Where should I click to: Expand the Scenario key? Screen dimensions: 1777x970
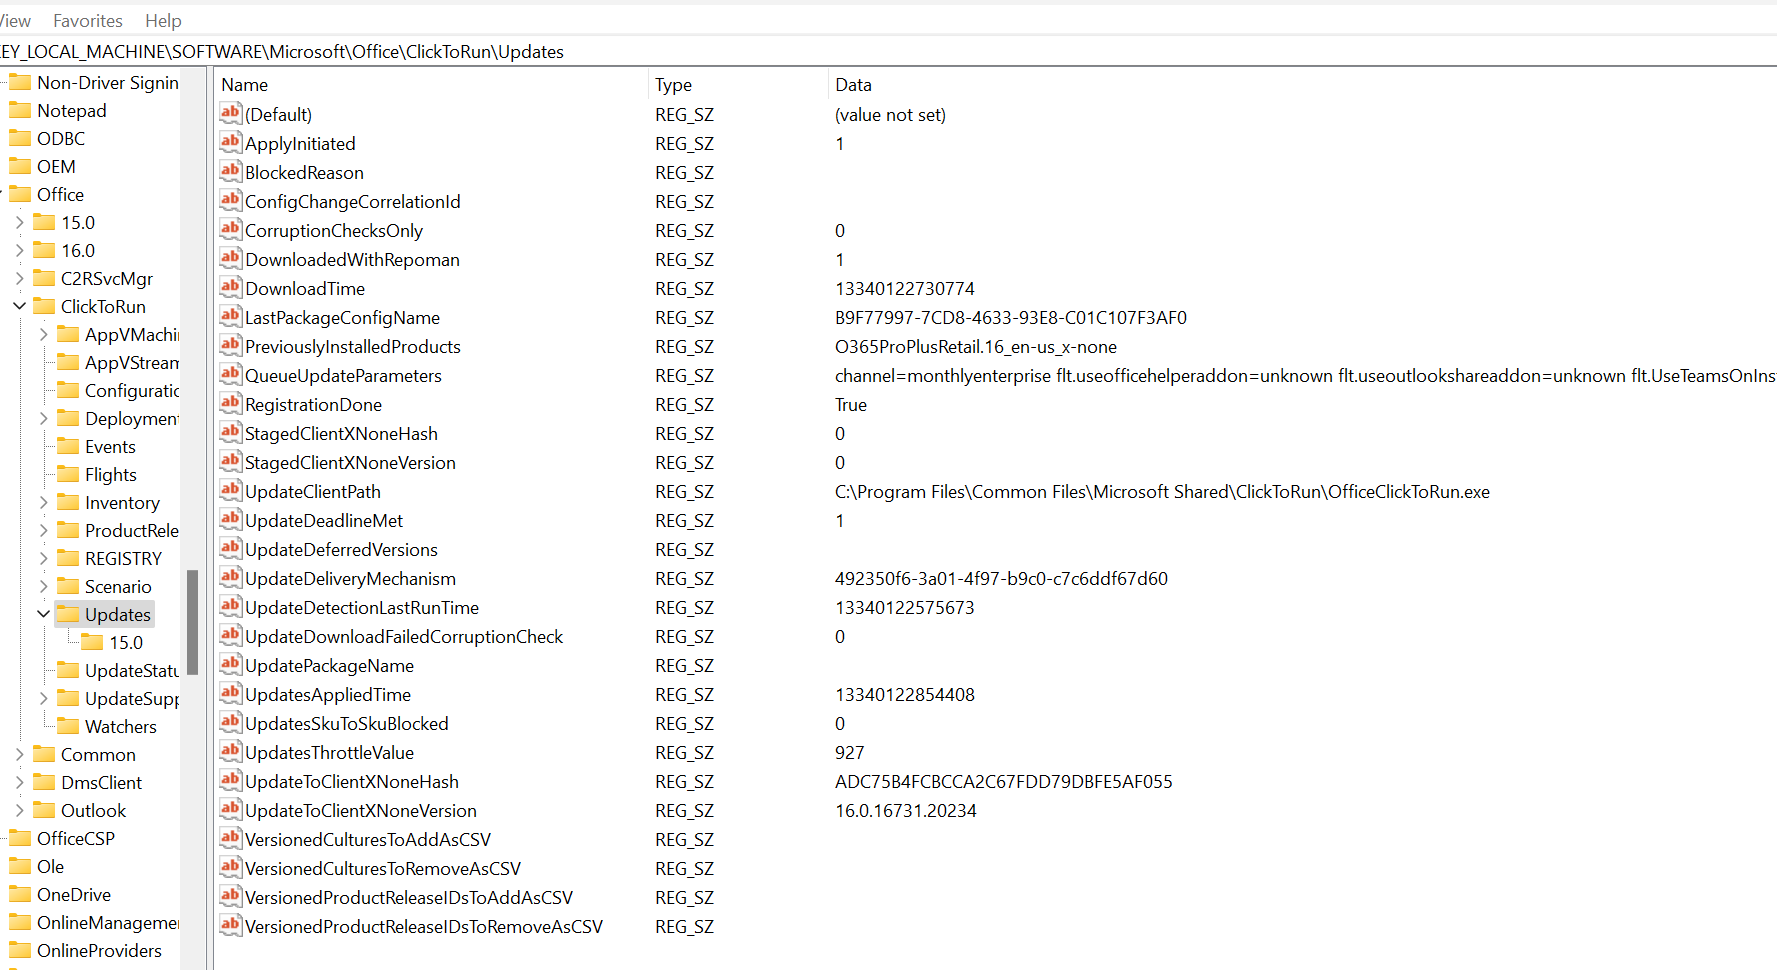point(43,586)
